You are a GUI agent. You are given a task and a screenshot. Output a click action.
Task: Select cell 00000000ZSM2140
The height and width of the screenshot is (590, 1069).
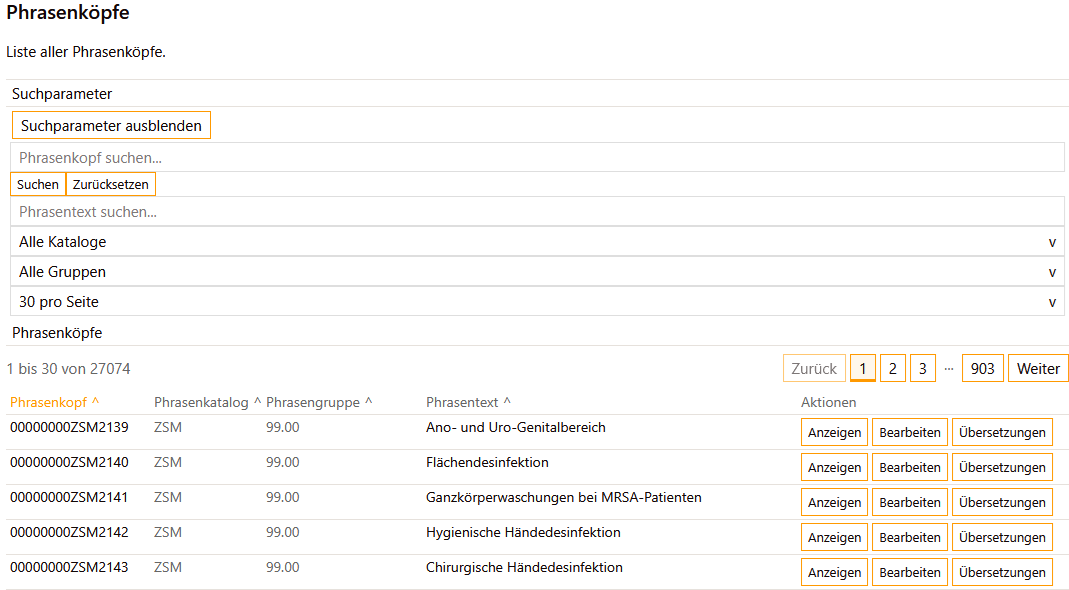[x=69, y=462]
